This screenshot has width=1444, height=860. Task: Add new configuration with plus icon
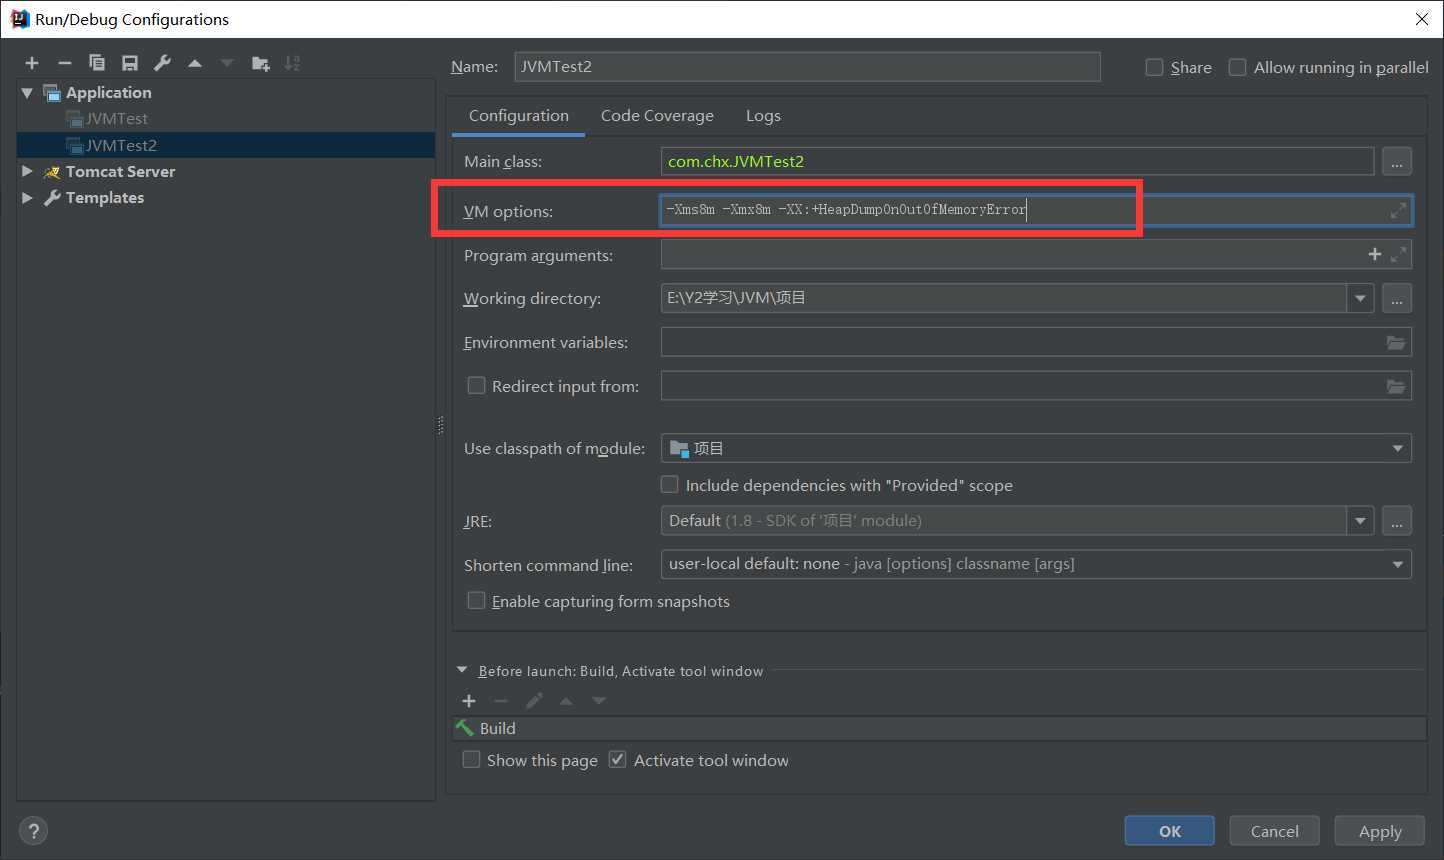[32, 63]
